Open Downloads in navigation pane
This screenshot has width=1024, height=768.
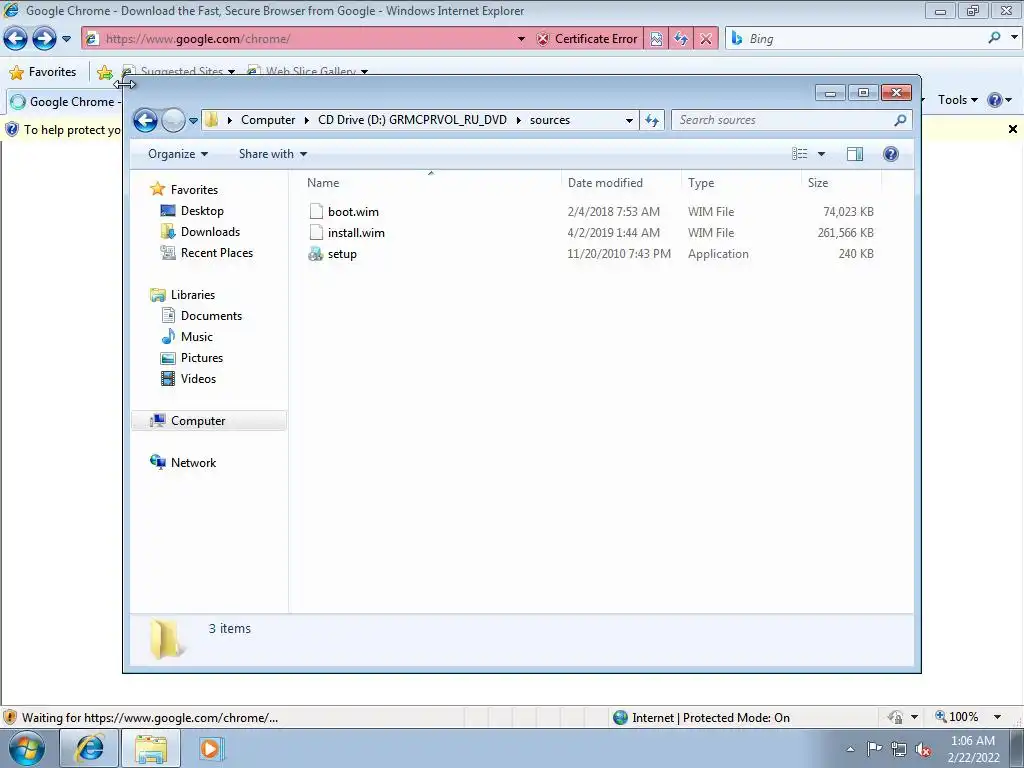(x=210, y=232)
